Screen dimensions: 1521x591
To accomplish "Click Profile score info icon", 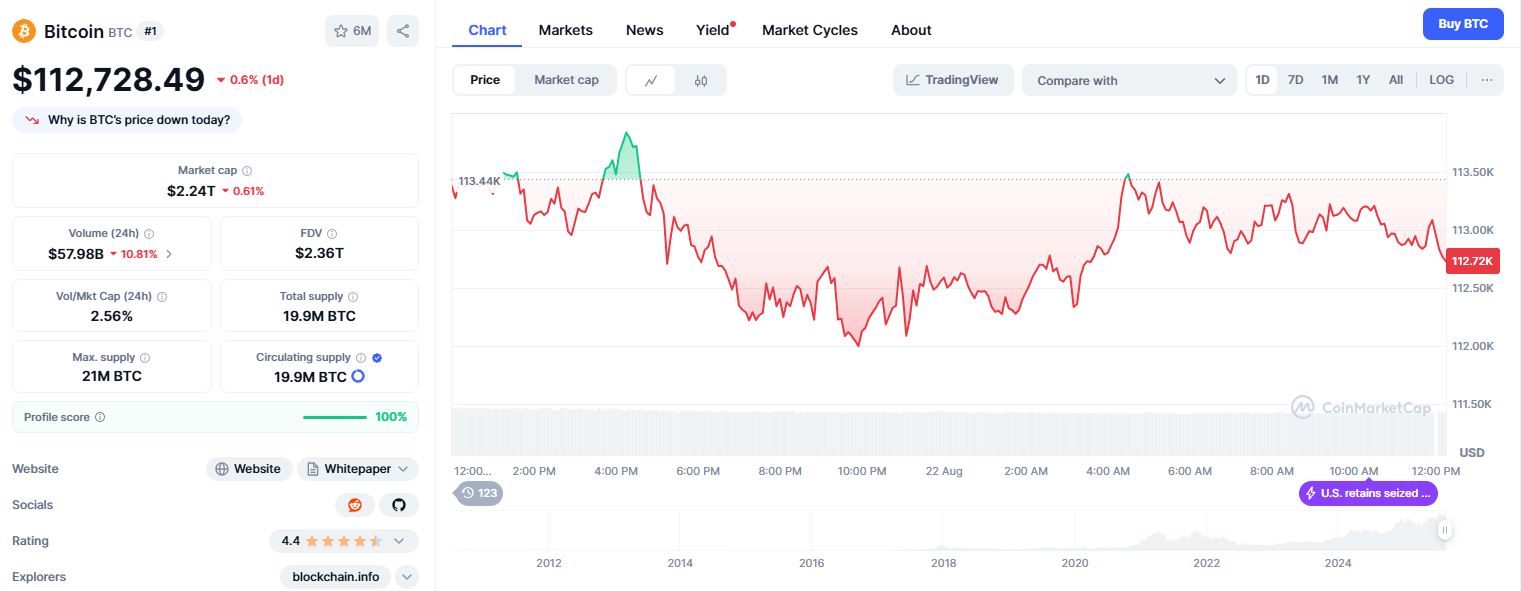I will pyautogui.click(x=100, y=417).
